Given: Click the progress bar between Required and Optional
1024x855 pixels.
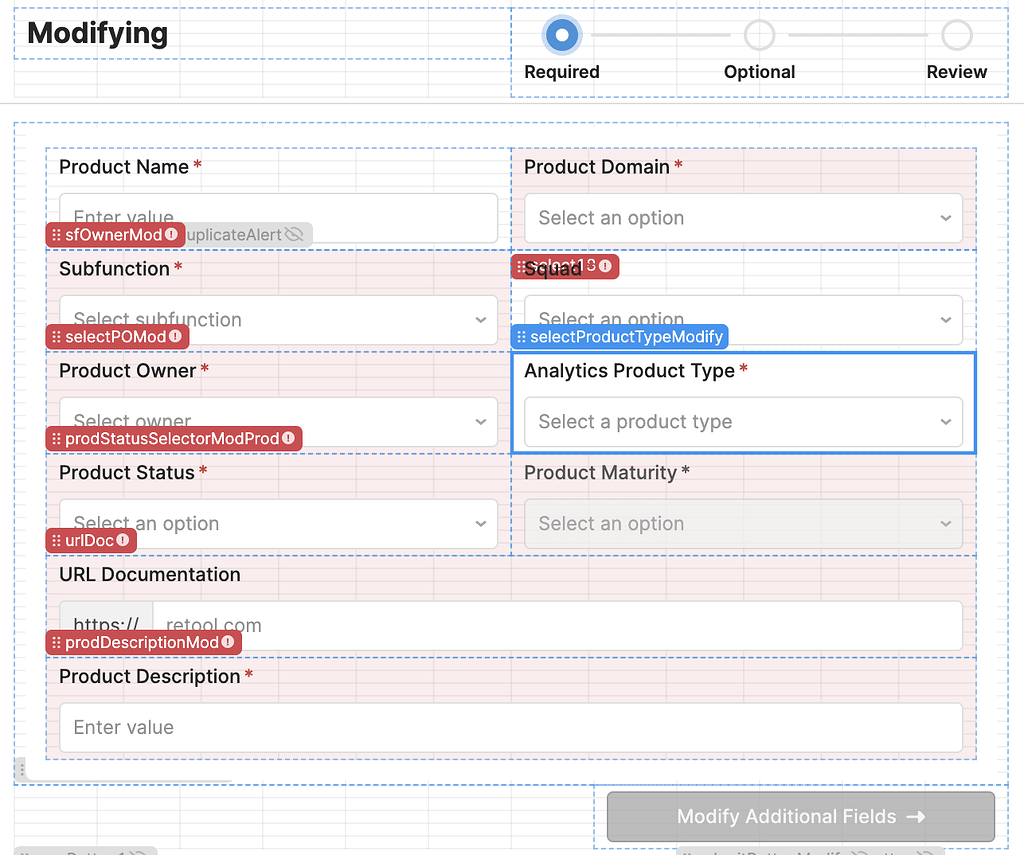Looking at the screenshot, I should pyautogui.click(x=660, y=33).
